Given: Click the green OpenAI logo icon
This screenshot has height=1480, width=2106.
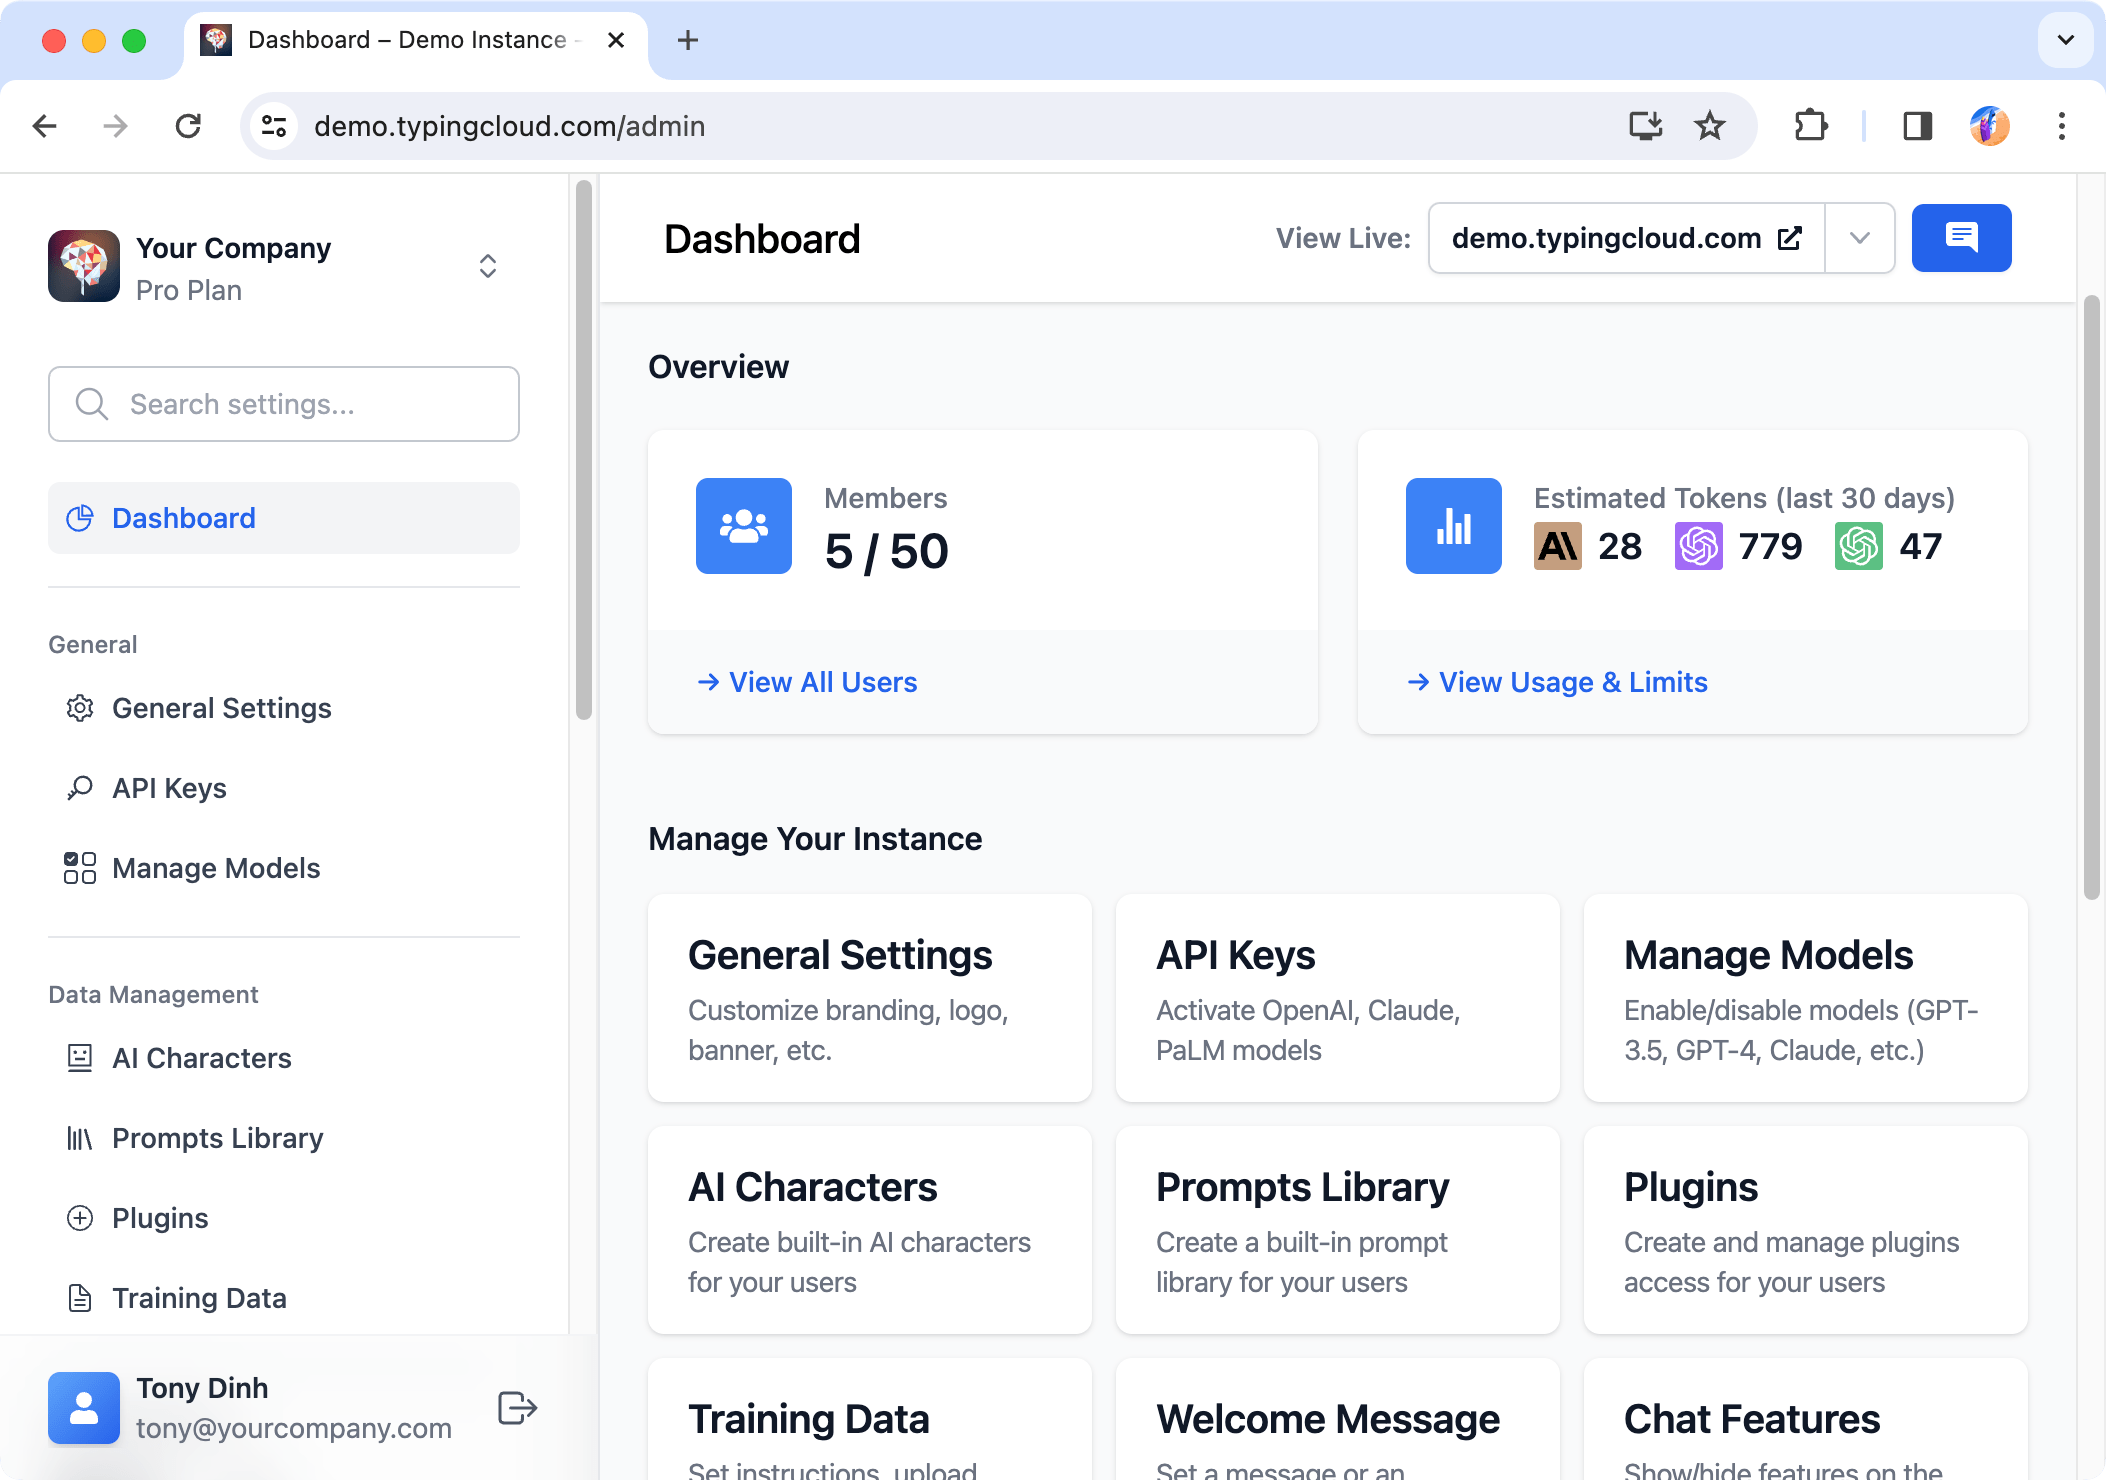Looking at the screenshot, I should point(1858,546).
